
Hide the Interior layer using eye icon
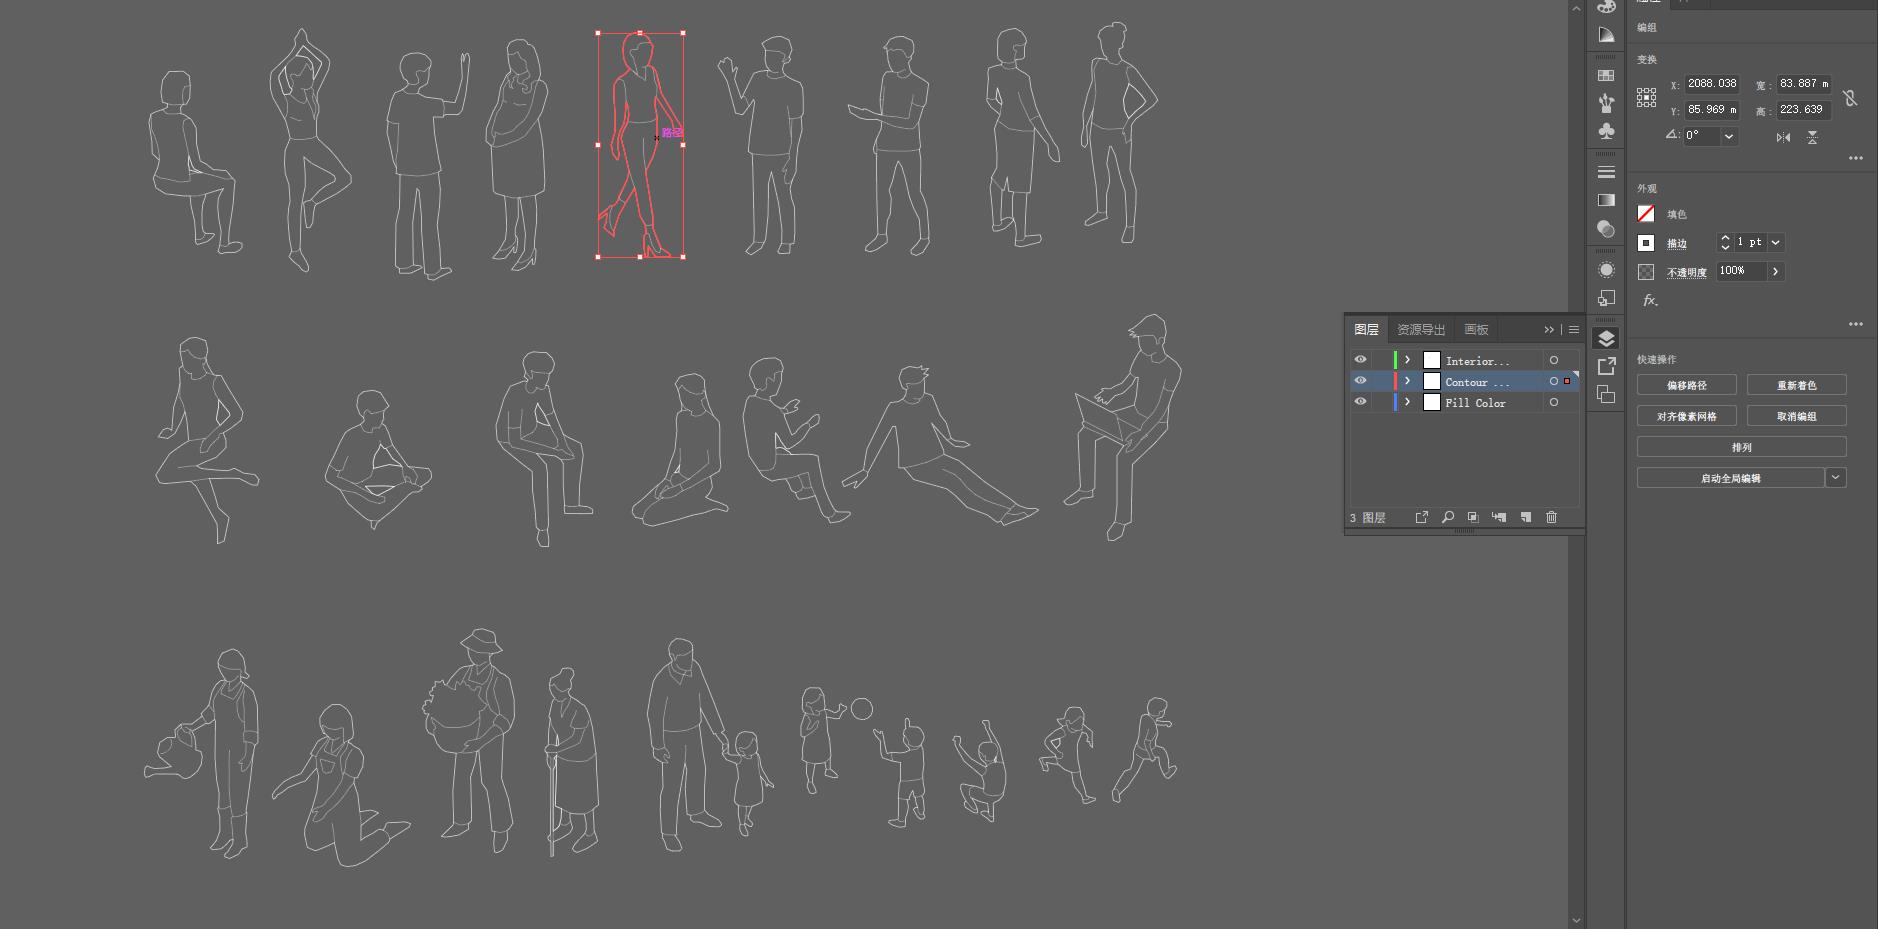pos(1360,360)
